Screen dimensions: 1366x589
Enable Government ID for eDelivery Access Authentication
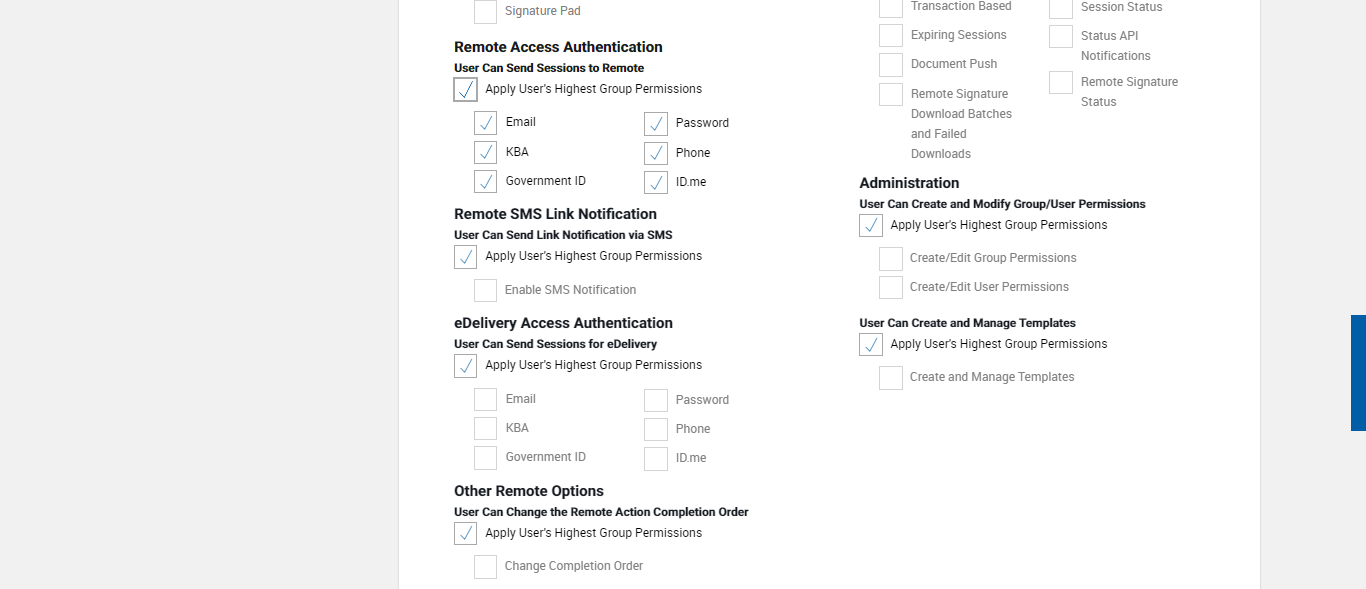click(485, 458)
